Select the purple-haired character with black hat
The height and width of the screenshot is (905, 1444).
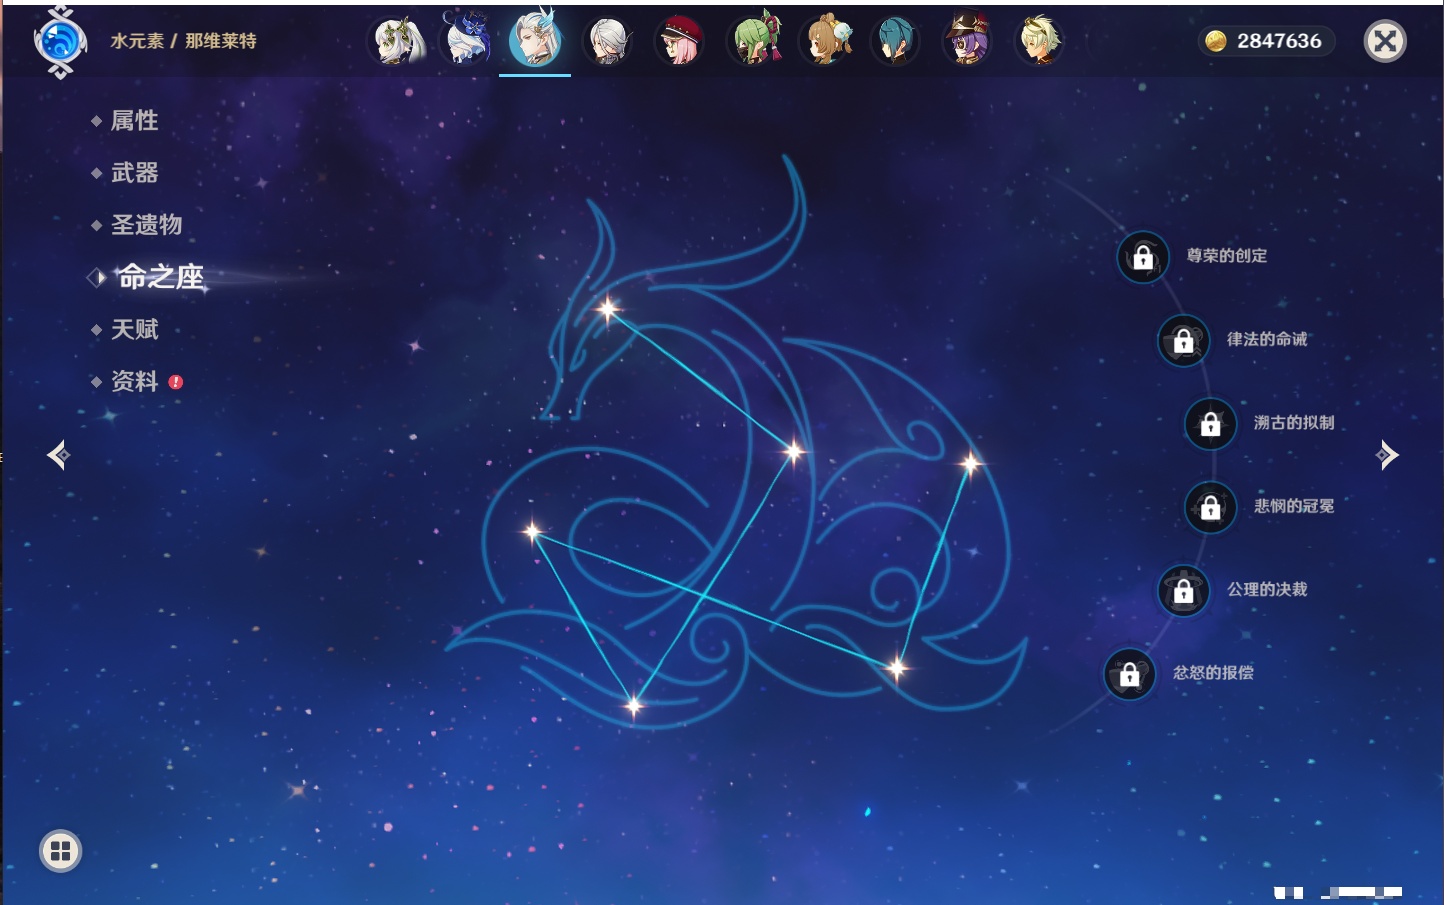[967, 42]
